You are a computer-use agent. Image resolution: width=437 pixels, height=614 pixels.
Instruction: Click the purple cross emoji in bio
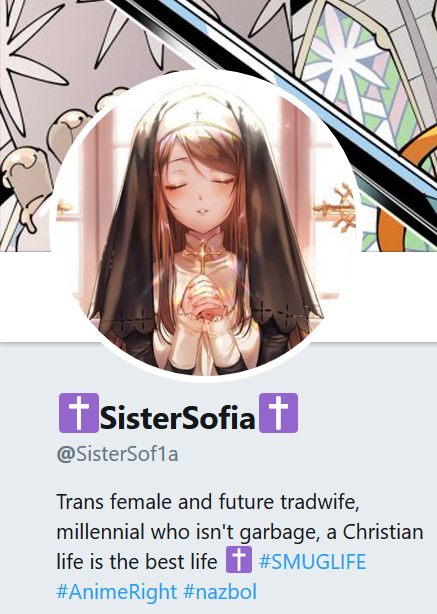(239, 560)
